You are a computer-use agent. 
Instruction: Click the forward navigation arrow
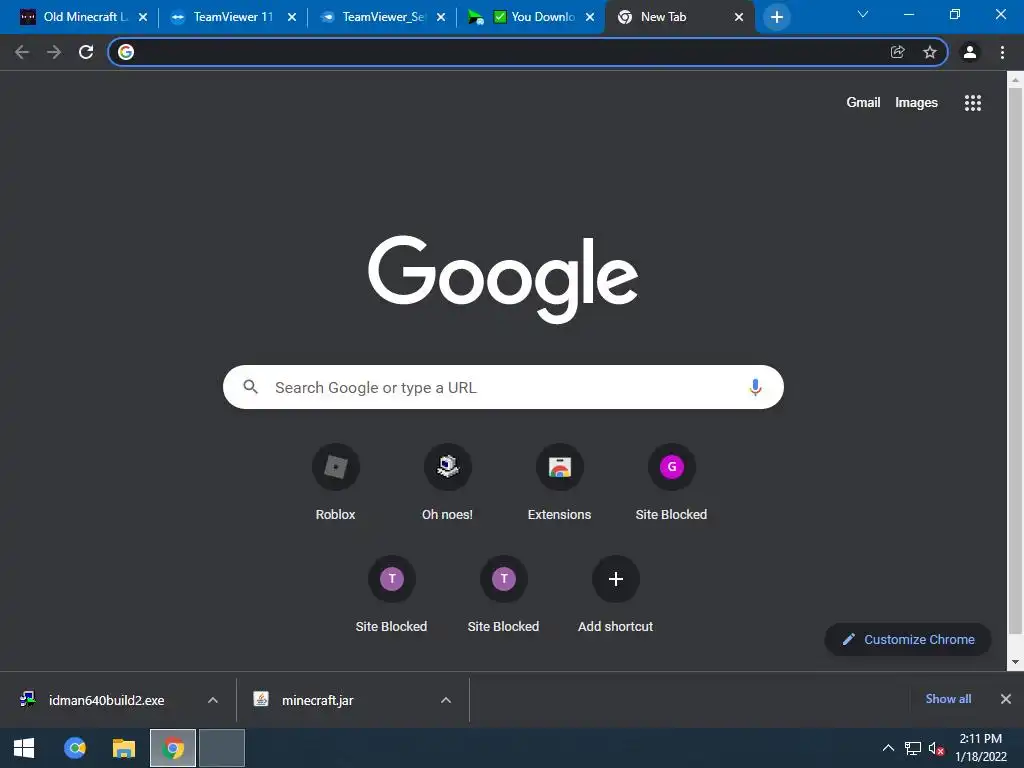(x=54, y=52)
